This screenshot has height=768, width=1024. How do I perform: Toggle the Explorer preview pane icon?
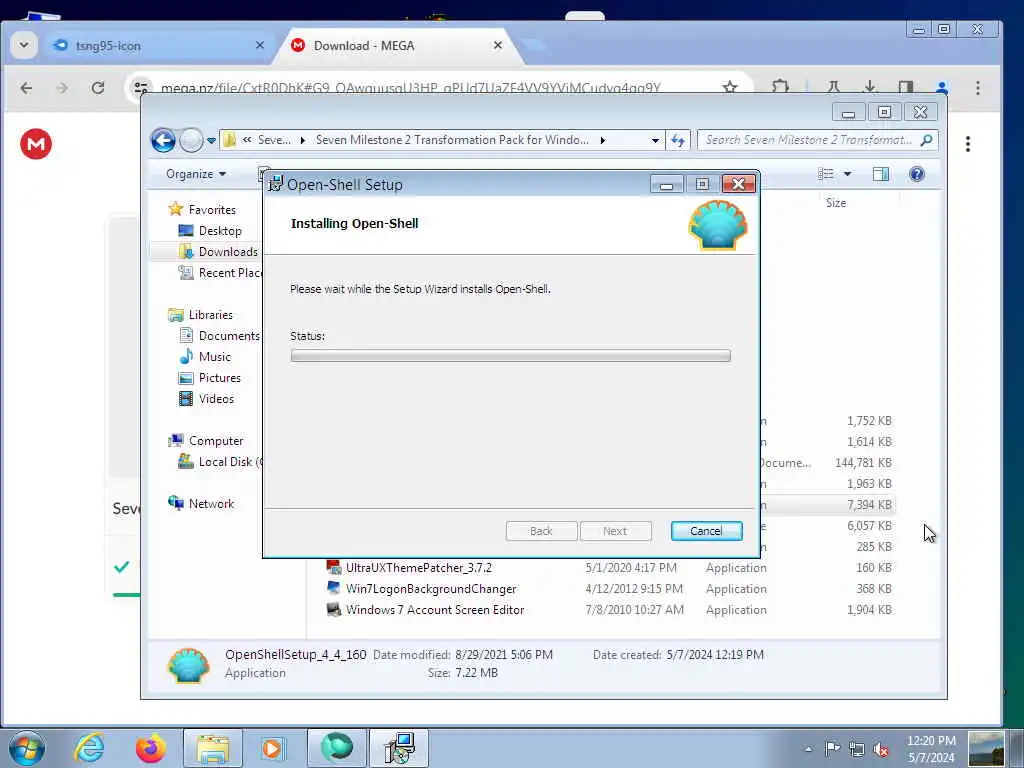(880, 174)
